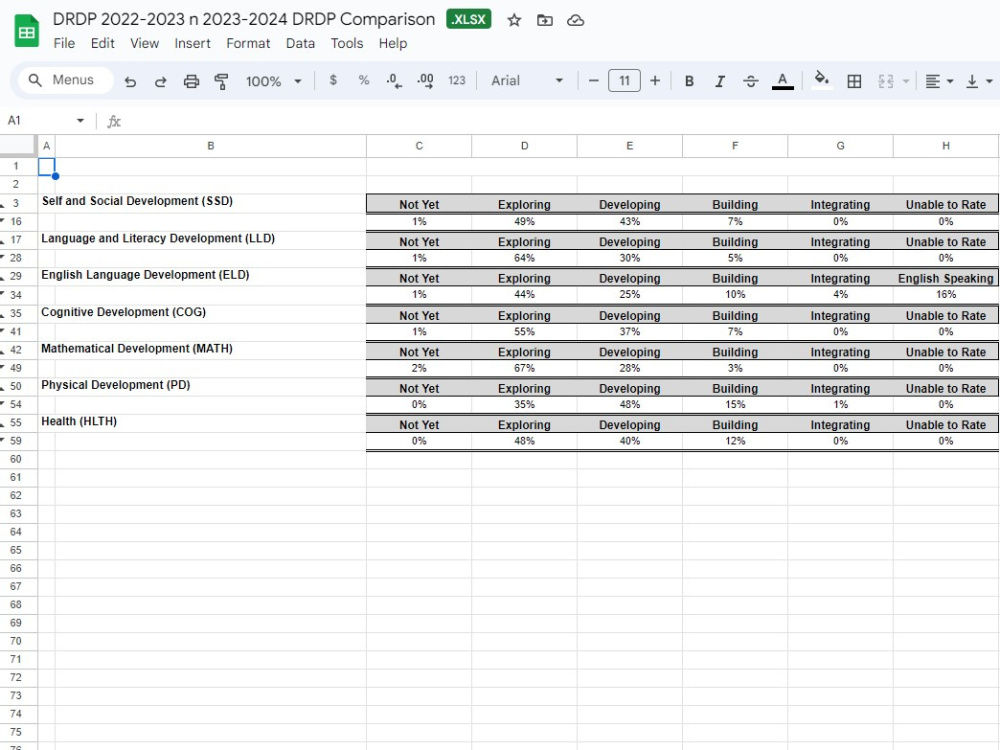Open horizontal align dropdown
Viewport: 1000px width, 750px height.
[939, 81]
